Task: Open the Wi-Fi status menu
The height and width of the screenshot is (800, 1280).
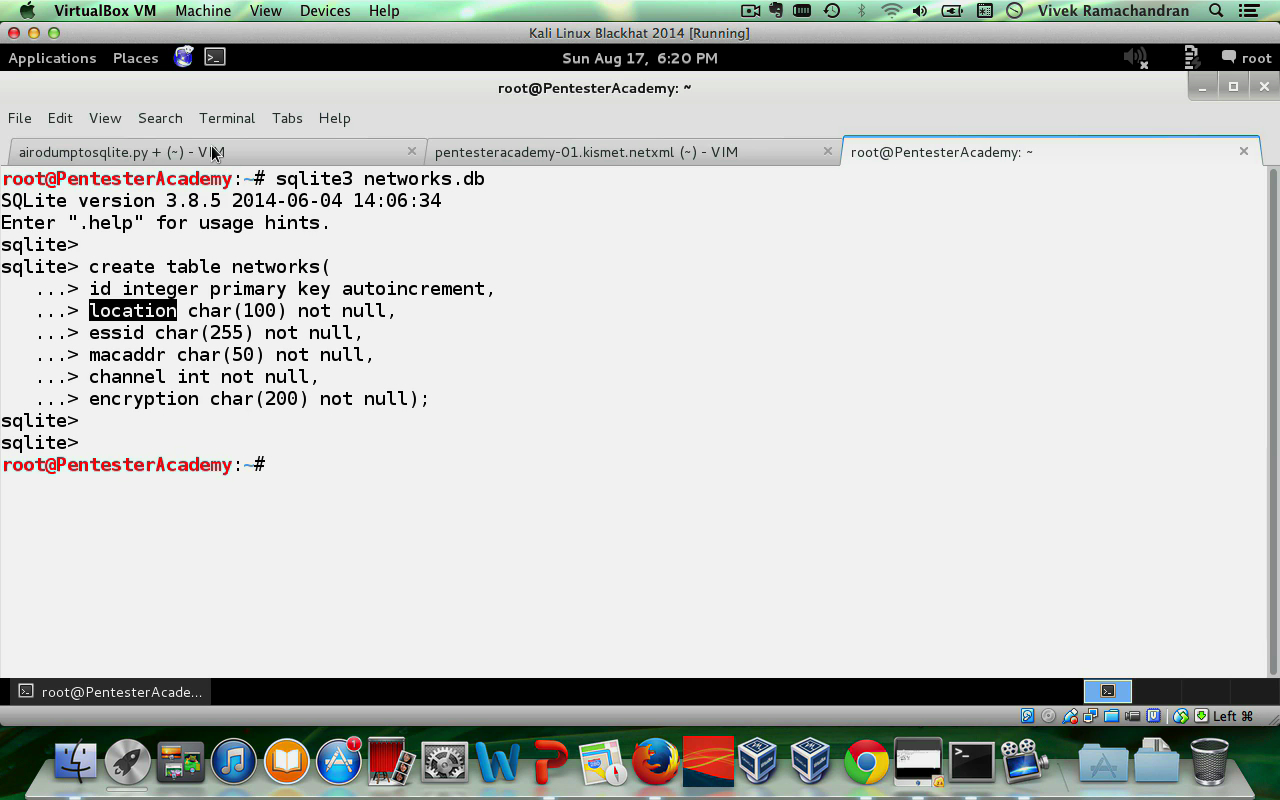Action: coord(891,11)
